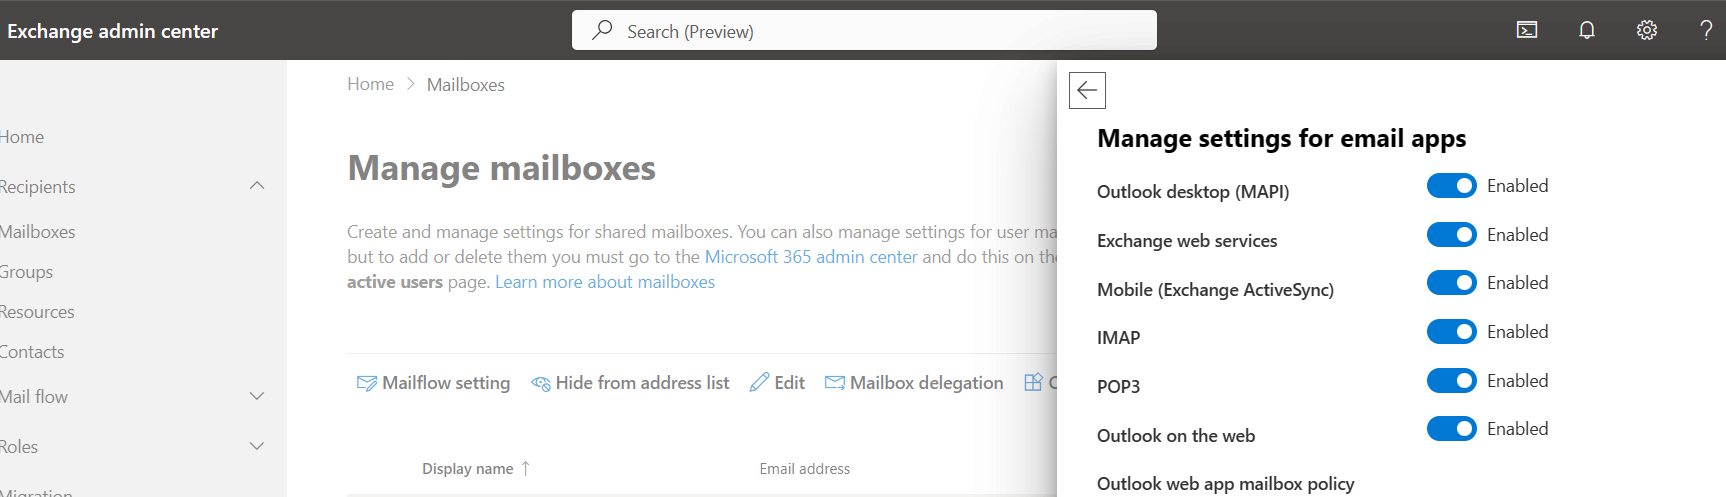Click the Mailflow setting envelope icon
Screen dimensions: 1726x497
(x=367, y=383)
